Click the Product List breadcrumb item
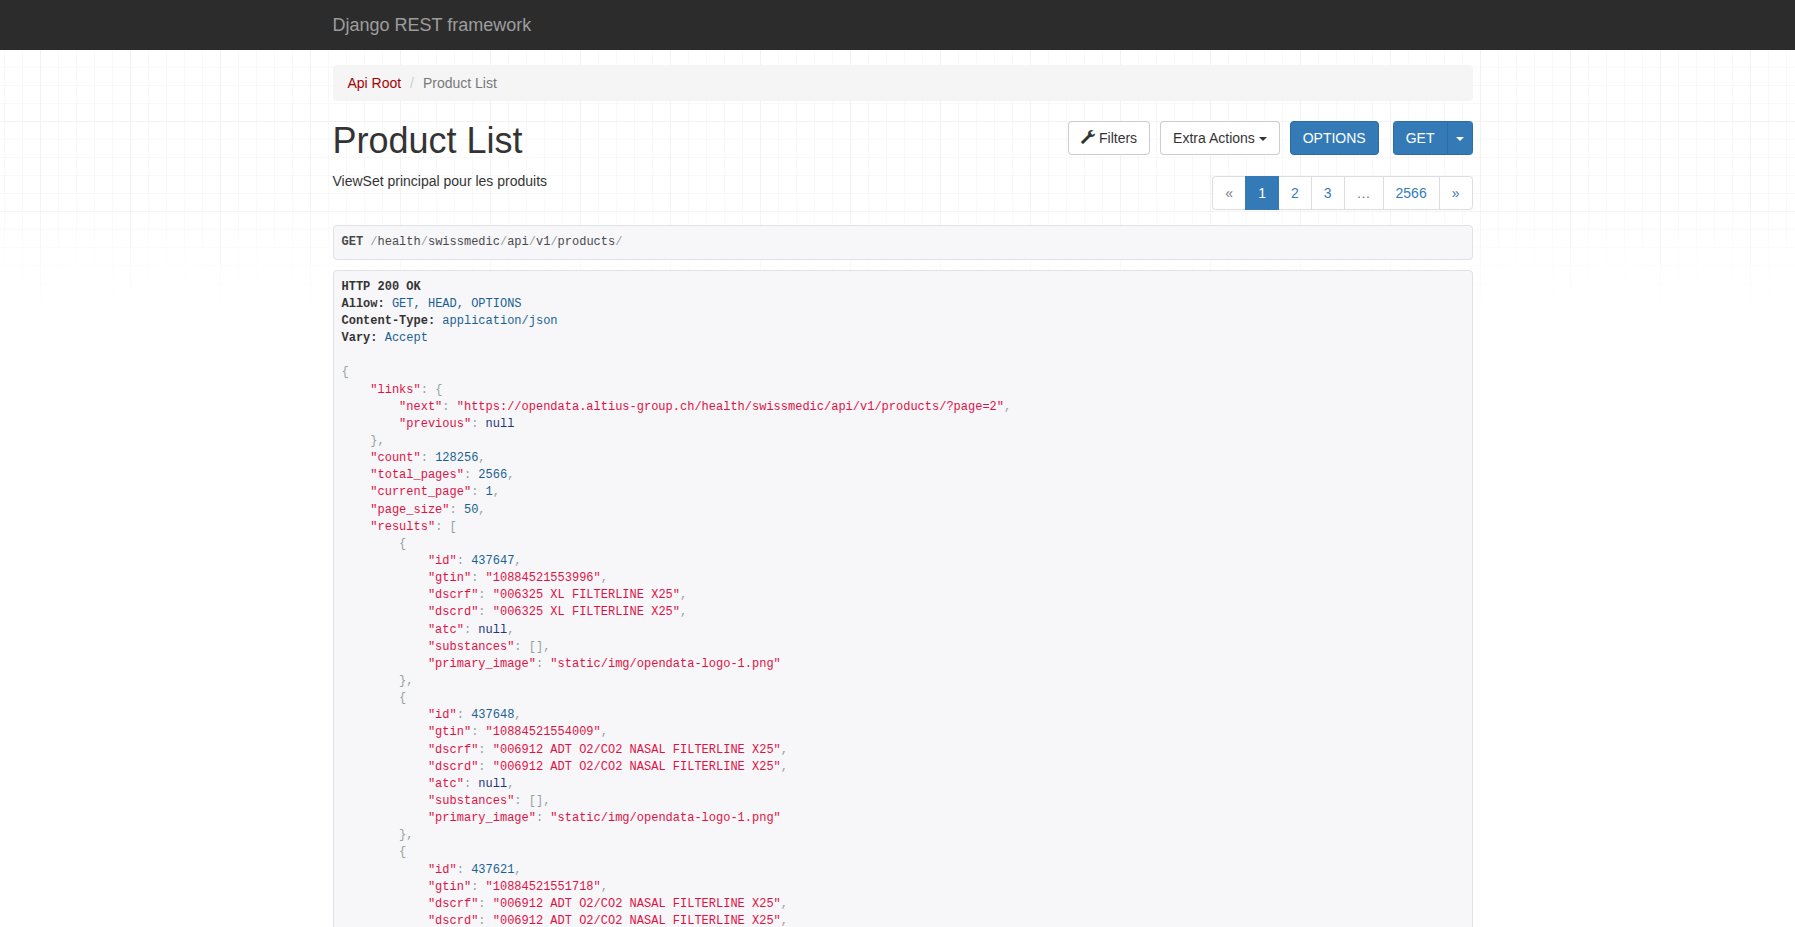This screenshot has height=927, width=1795. point(459,83)
